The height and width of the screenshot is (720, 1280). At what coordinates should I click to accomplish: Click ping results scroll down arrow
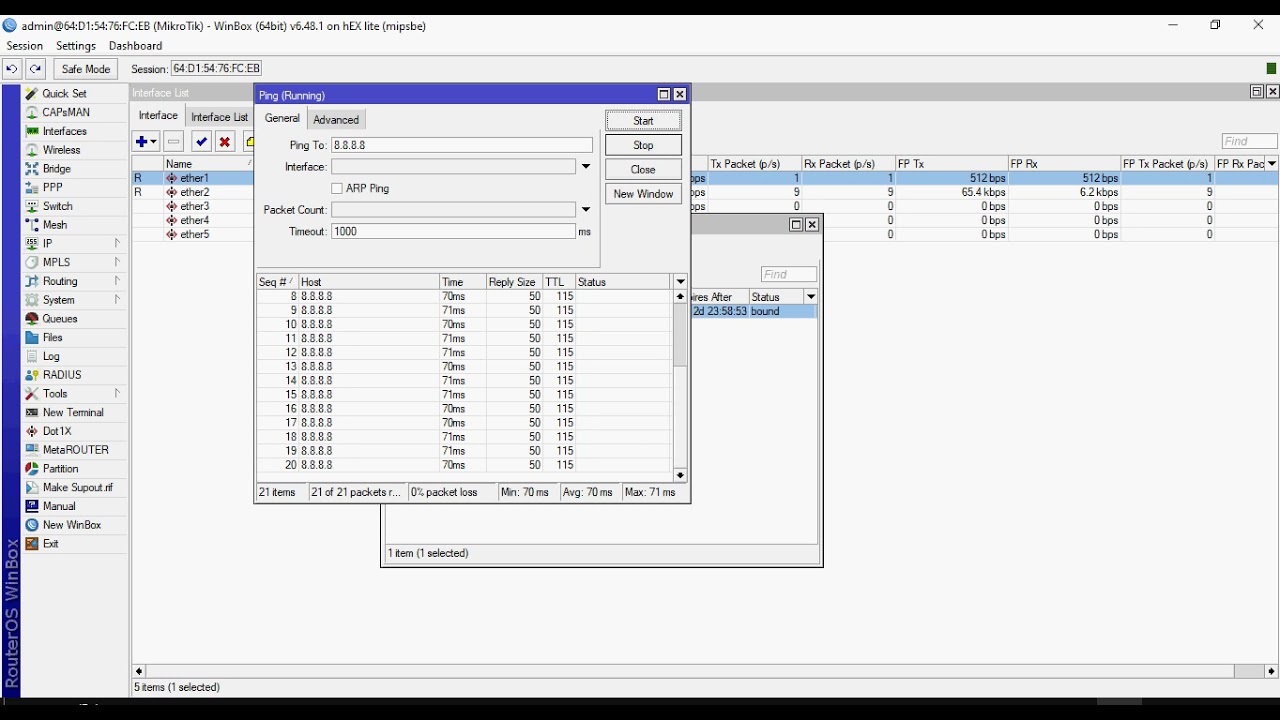(x=680, y=476)
